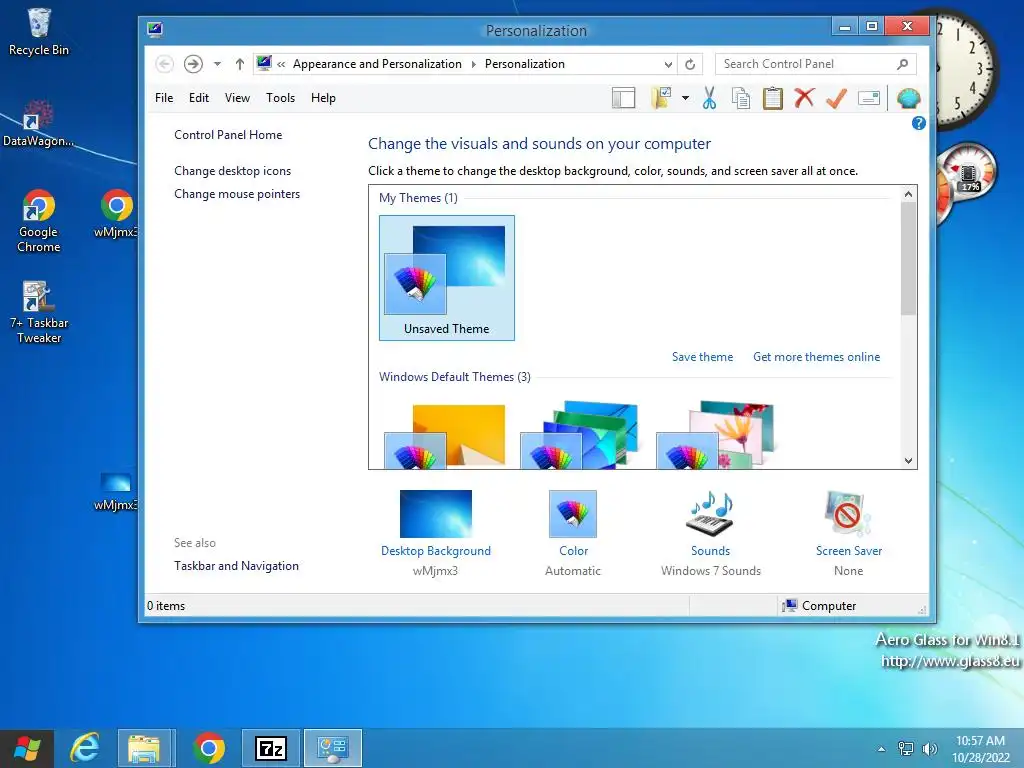Select the 7+ Taskbar Tweaker desktop icon
The height and width of the screenshot is (768, 1024).
point(39,312)
